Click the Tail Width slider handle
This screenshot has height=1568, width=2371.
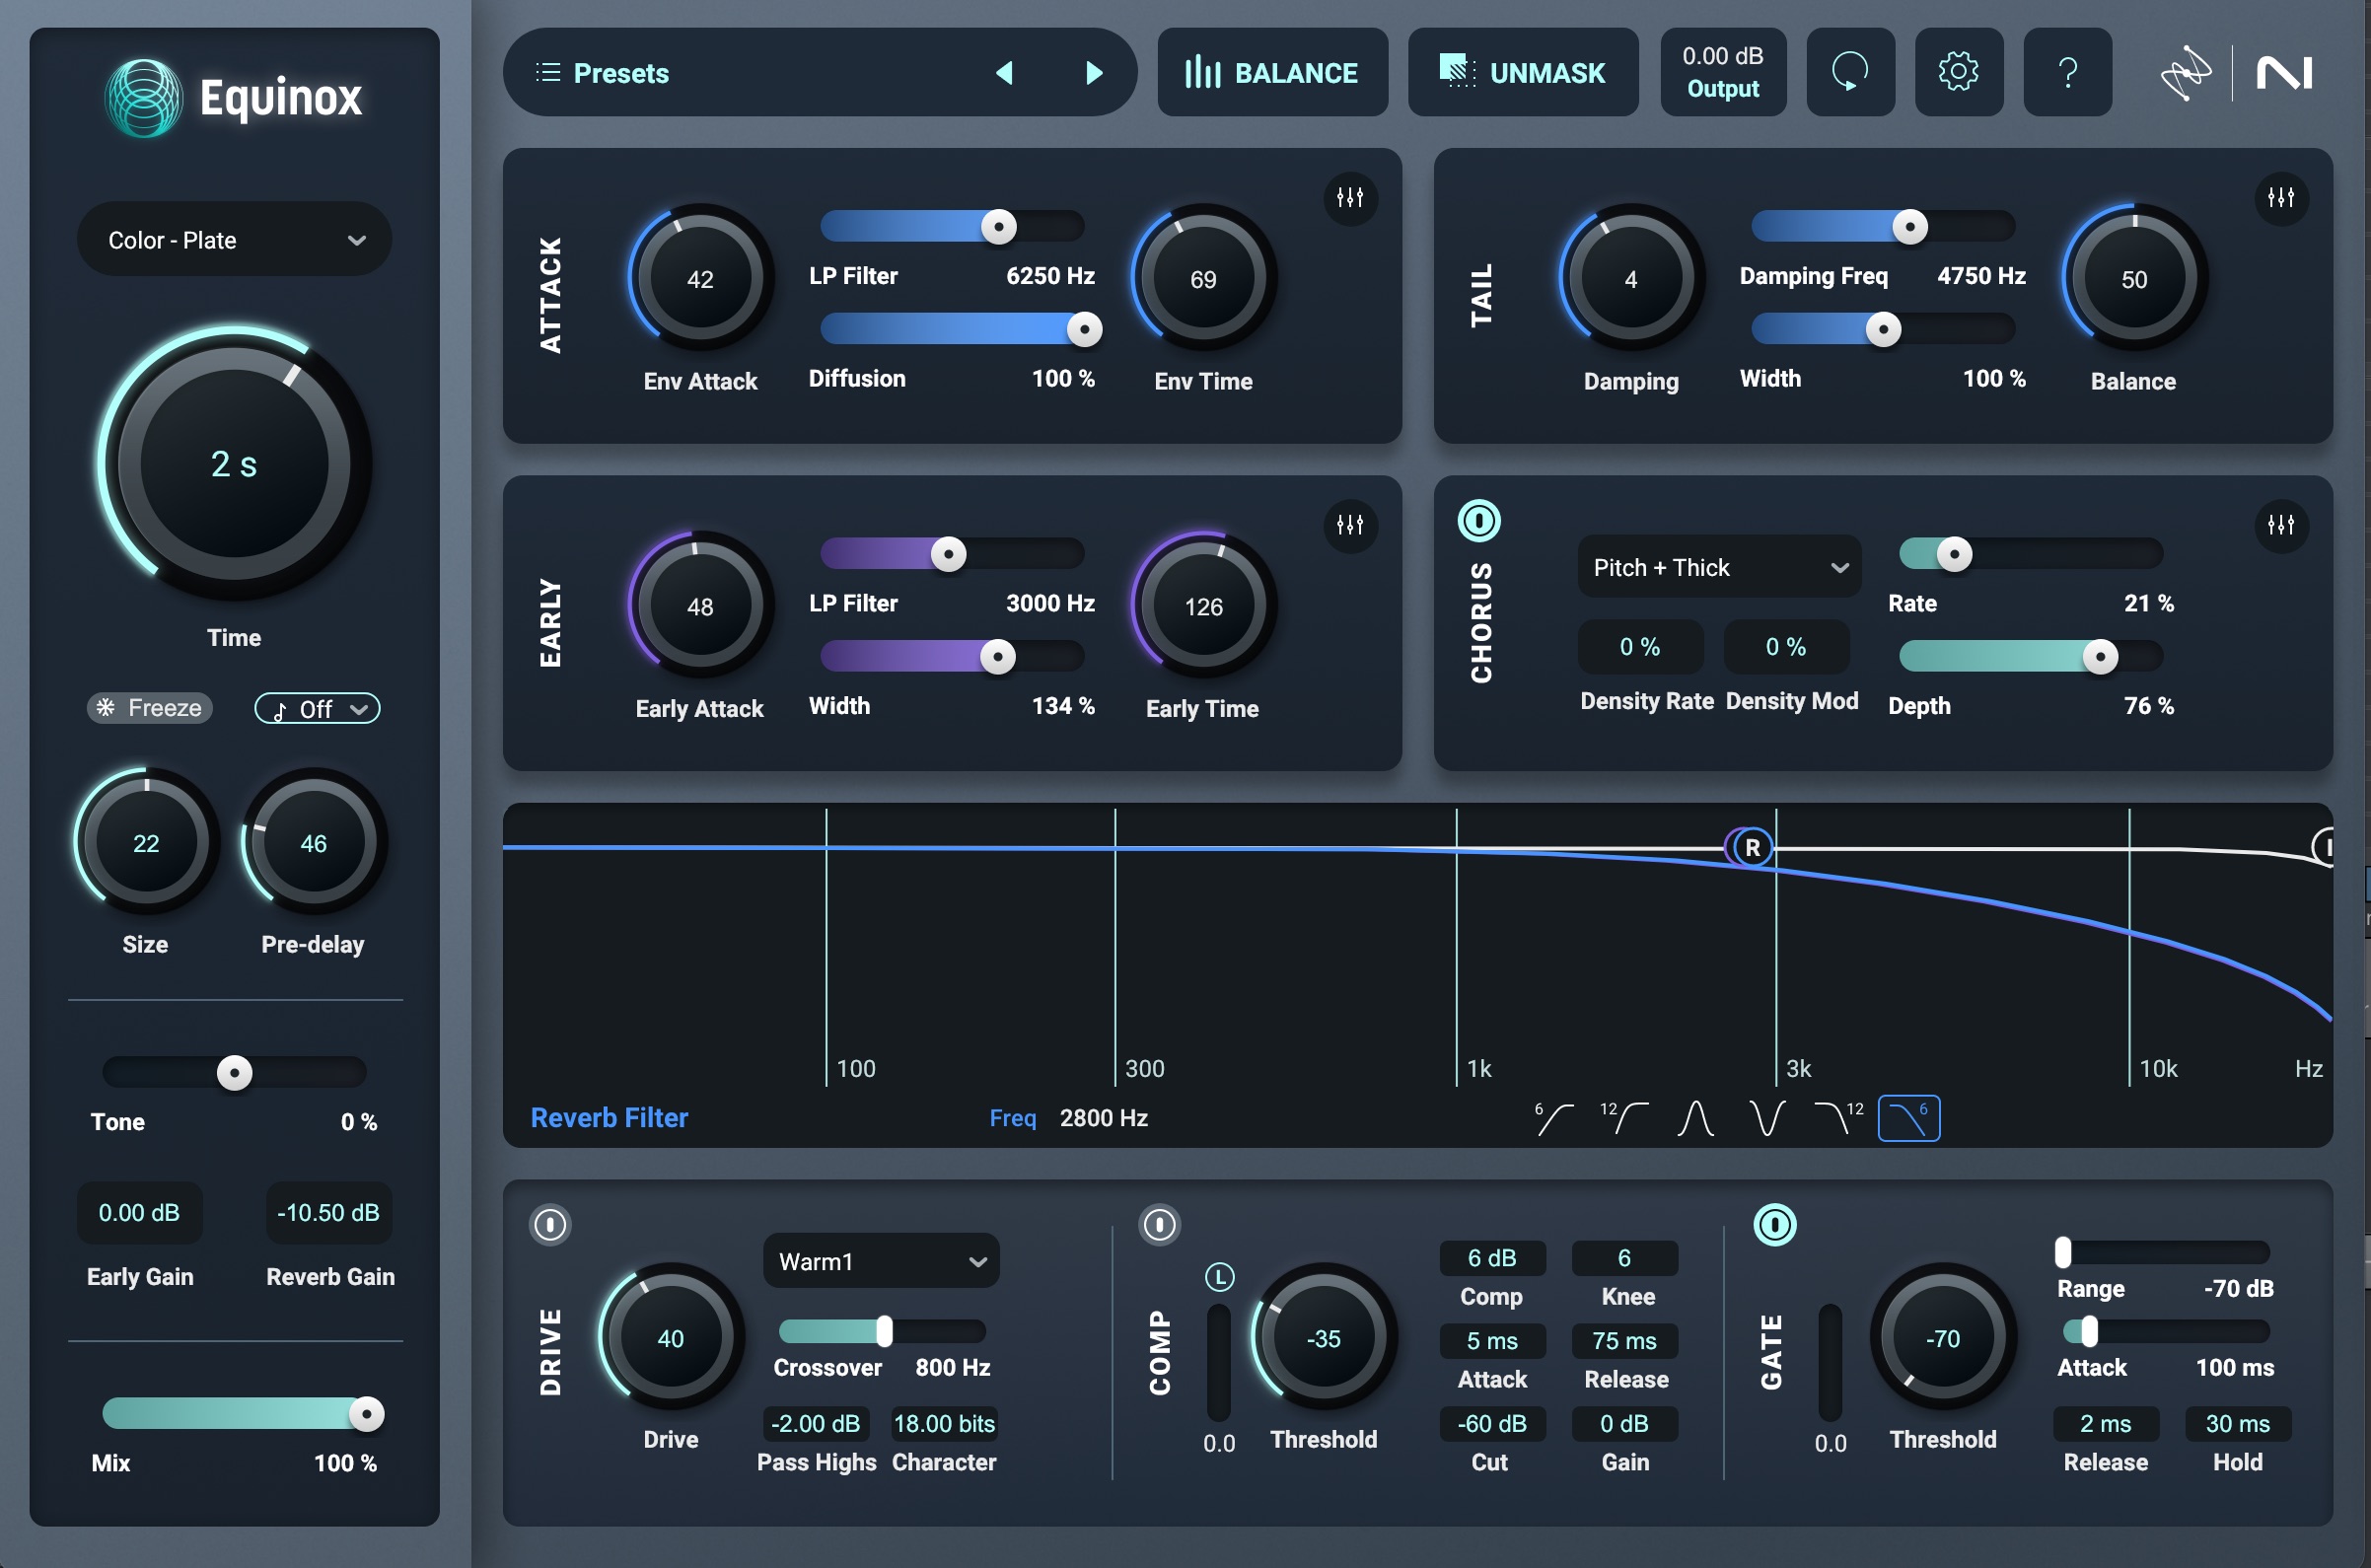(x=1884, y=329)
